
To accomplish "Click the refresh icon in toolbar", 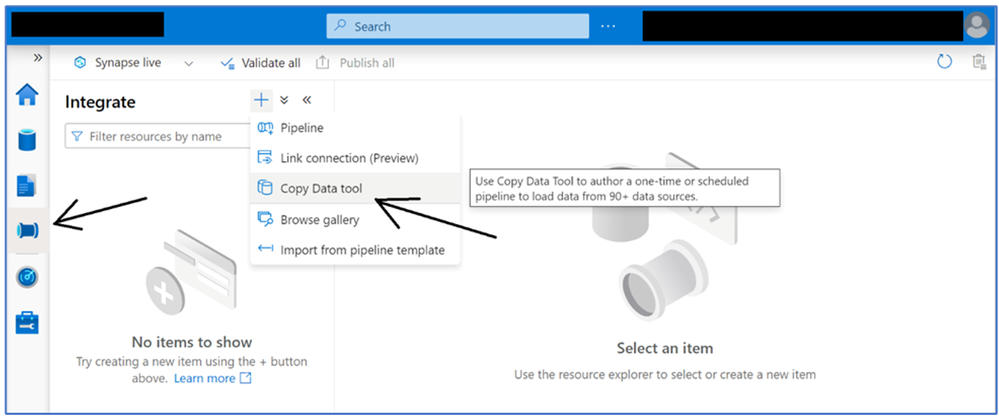I will [x=944, y=62].
